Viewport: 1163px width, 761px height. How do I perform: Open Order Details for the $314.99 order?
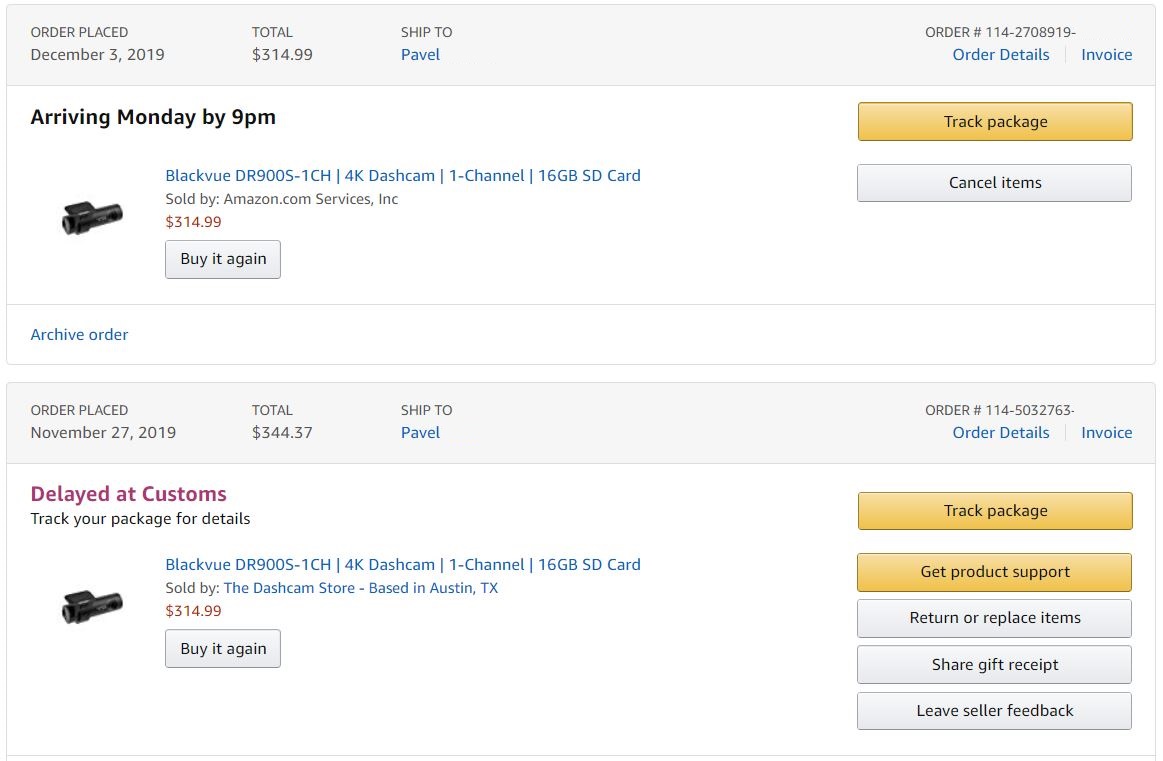1000,55
